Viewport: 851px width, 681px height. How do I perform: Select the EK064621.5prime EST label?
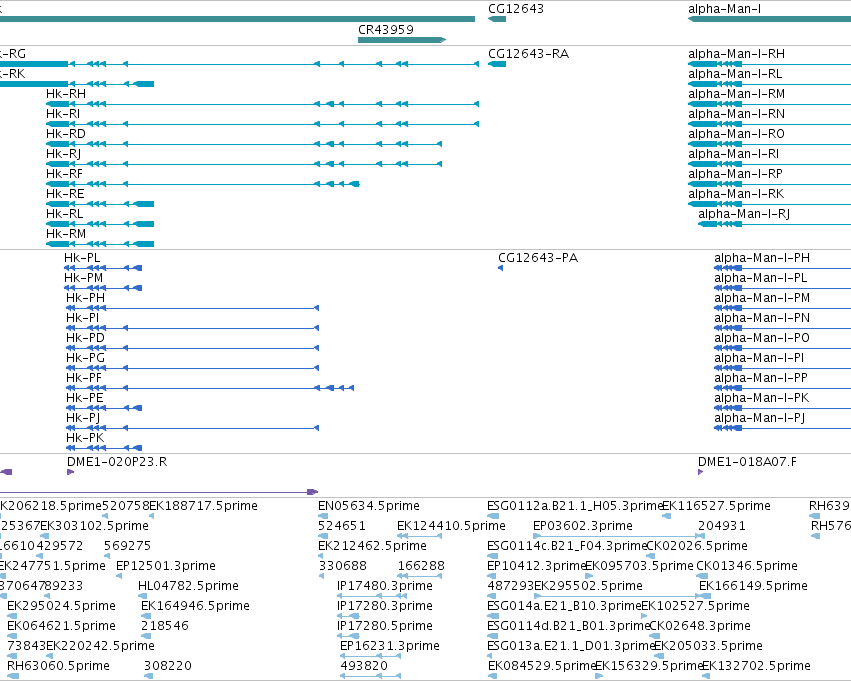pyautogui.click(x=61, y=626)
